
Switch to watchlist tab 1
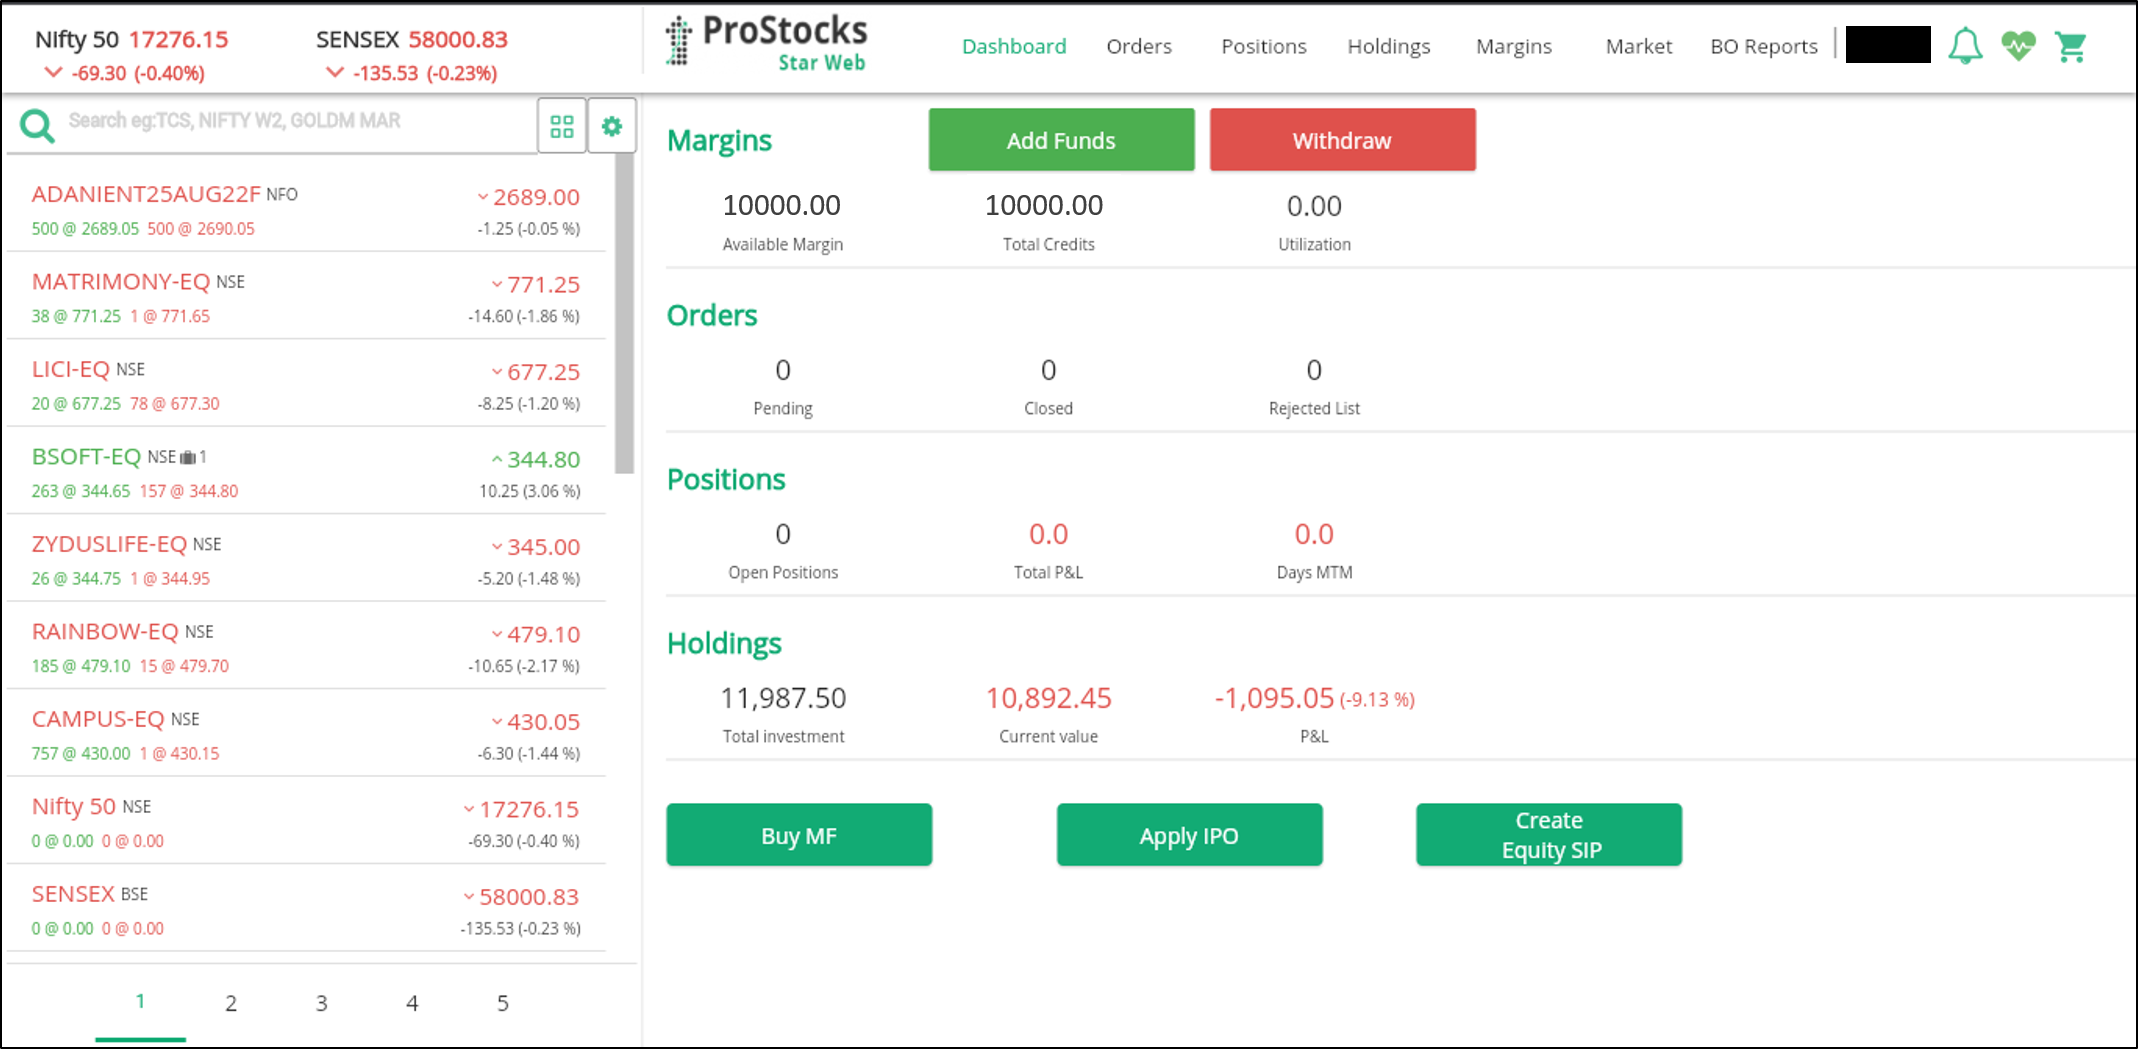140,1001
